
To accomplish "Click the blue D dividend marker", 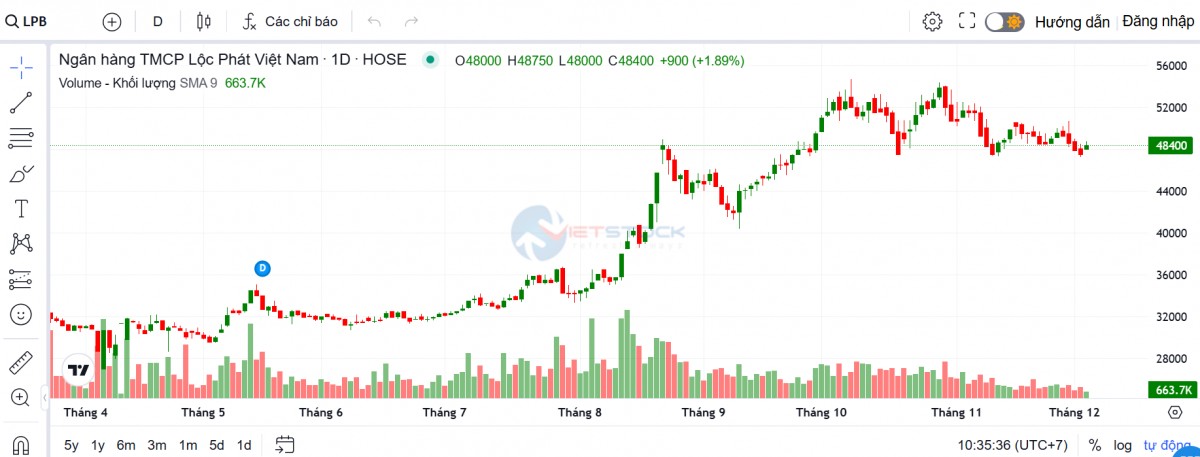I will click(262, 268).
